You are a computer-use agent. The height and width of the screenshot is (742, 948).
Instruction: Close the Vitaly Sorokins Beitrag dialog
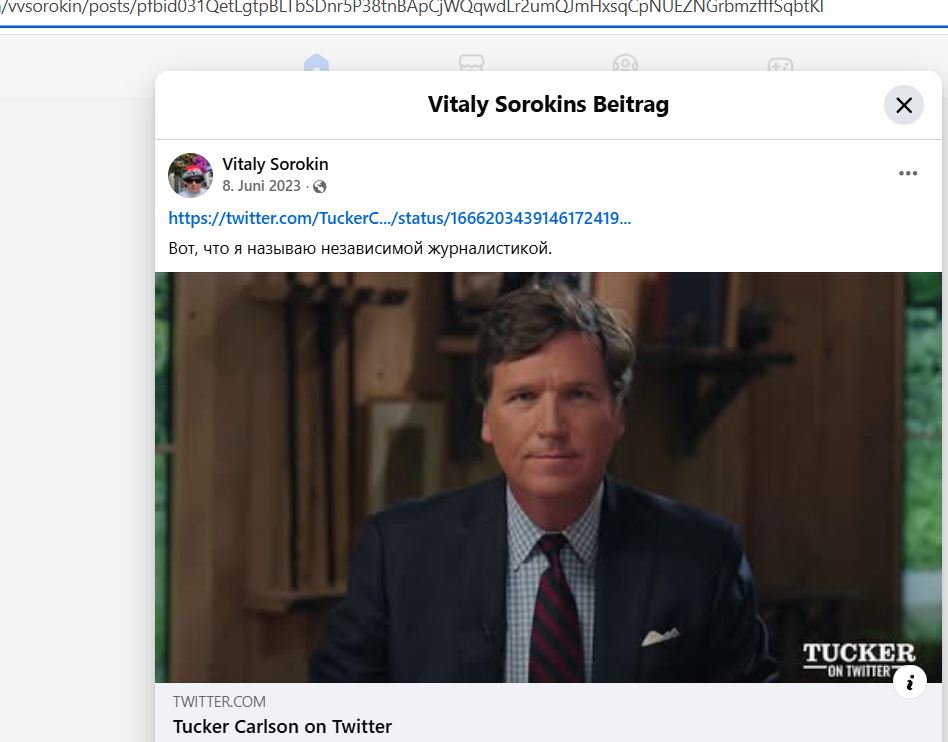pos(903,105)
